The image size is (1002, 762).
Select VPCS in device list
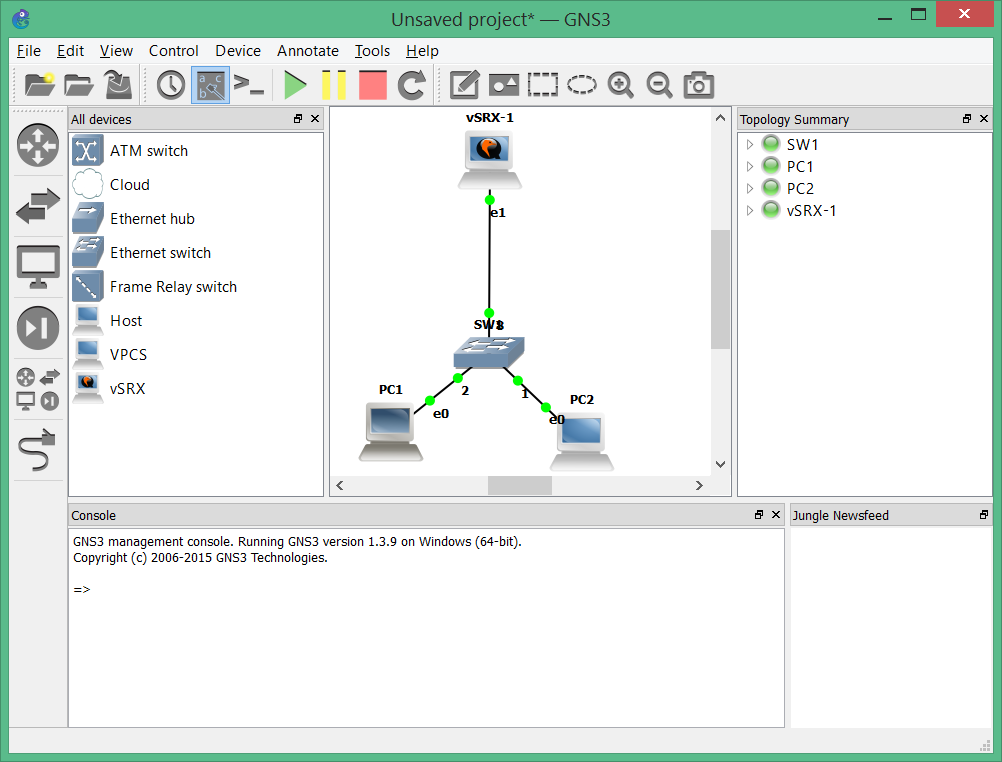tap(197, 354)
